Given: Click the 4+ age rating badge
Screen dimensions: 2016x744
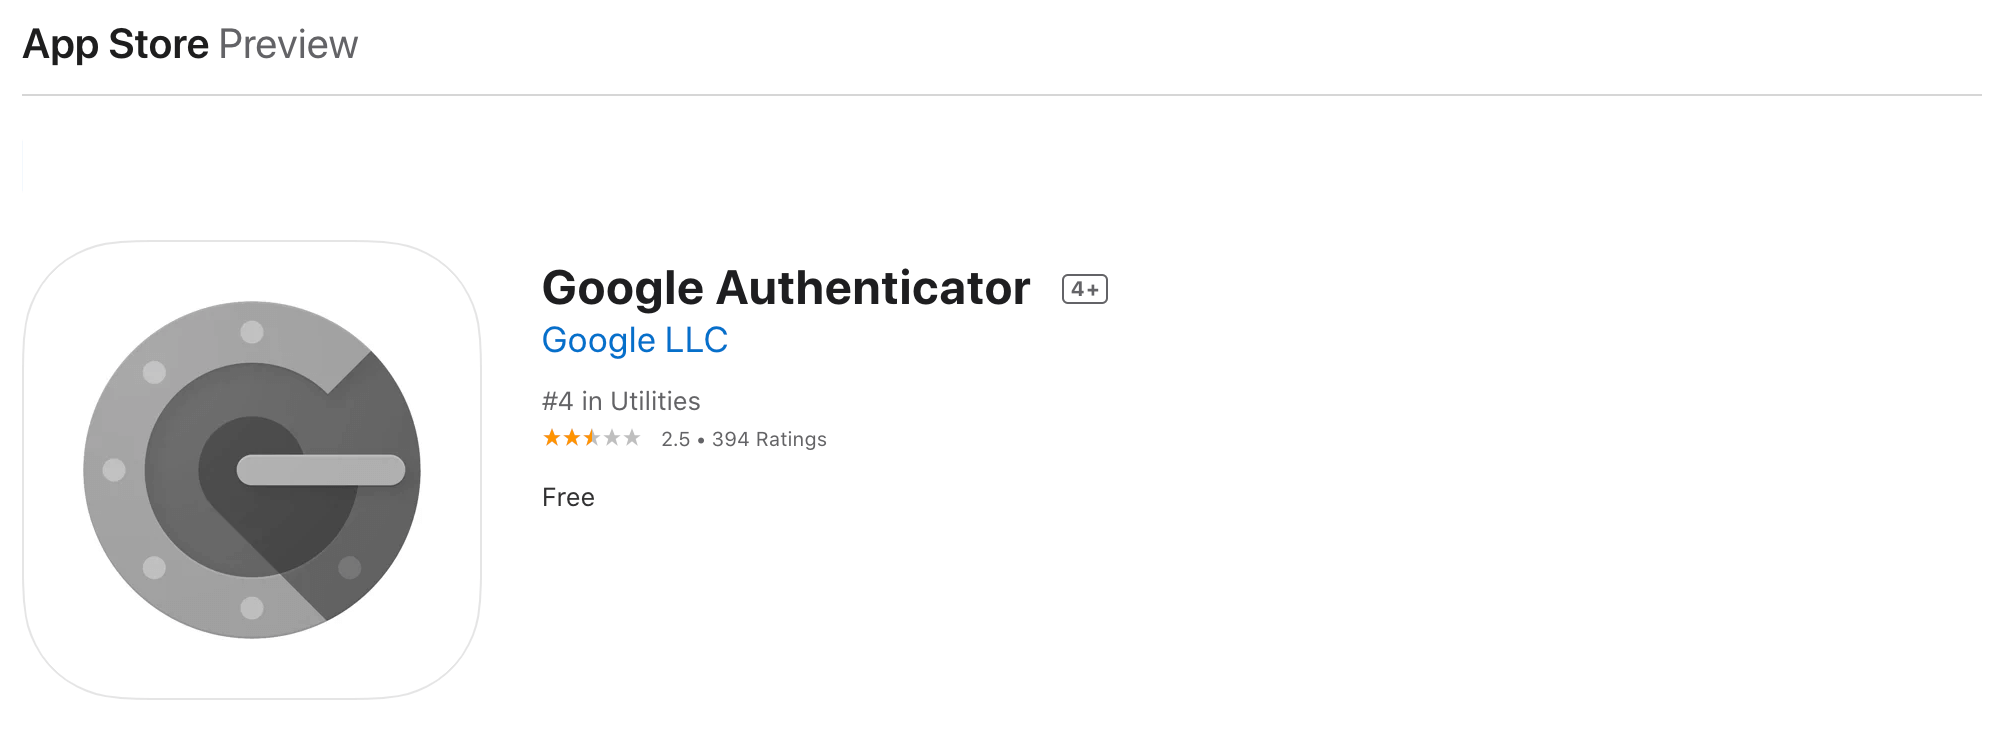Looking at the screenshot, I should pos(1084,289).
